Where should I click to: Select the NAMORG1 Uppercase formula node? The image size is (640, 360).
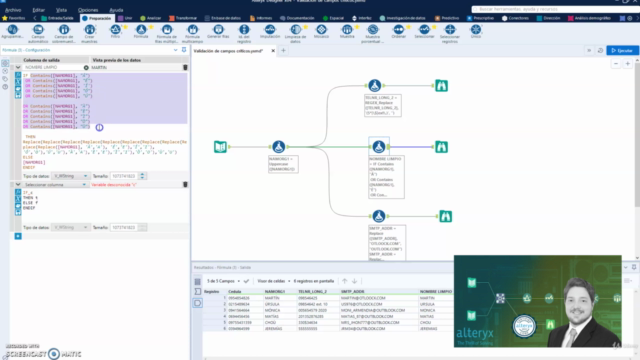279,147
